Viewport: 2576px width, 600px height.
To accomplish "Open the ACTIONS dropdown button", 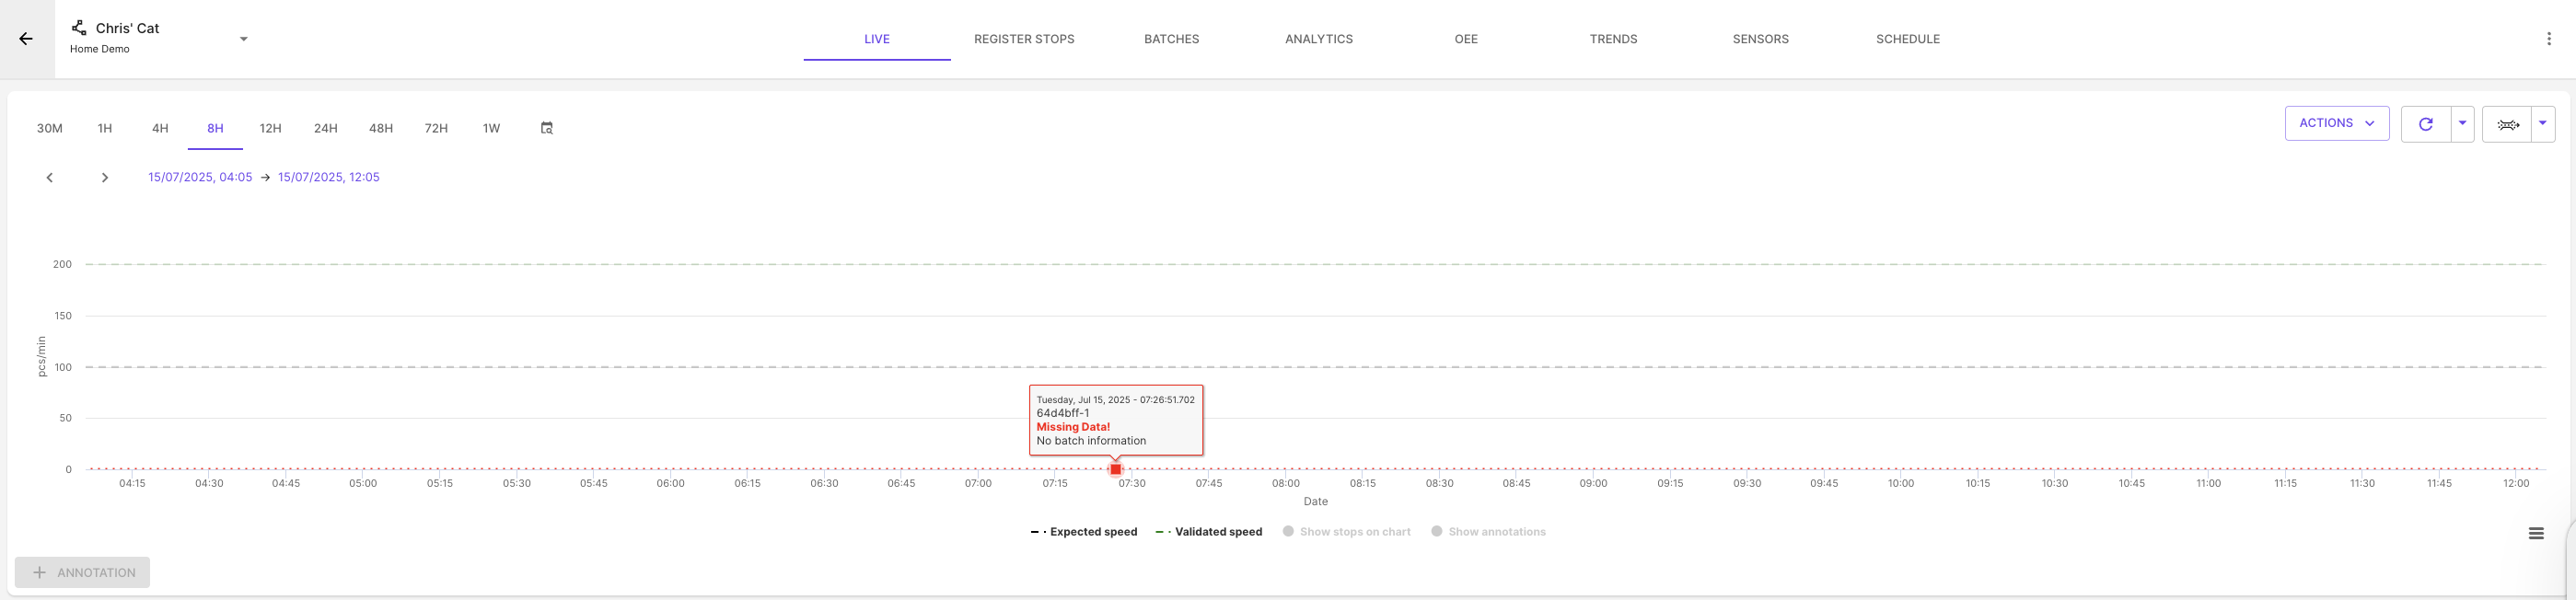I will [2336, 123].
